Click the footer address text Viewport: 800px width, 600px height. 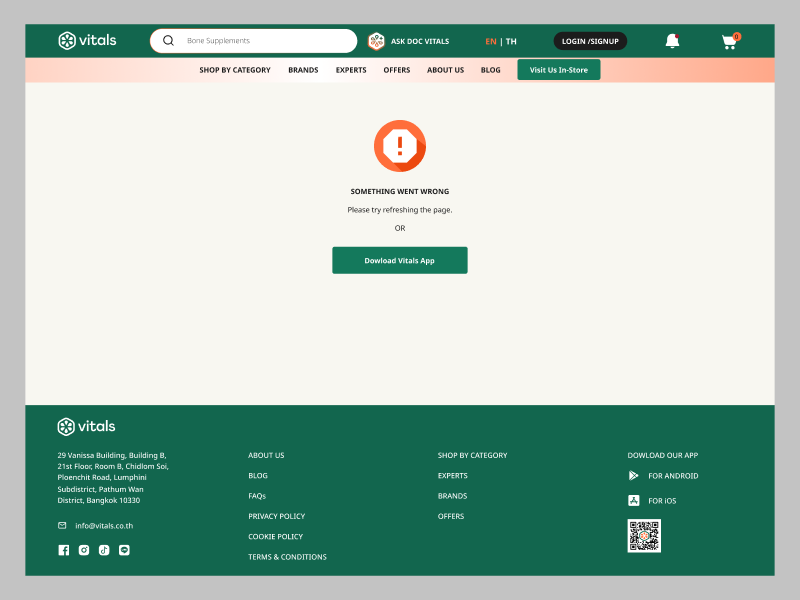tap(113, 478)
